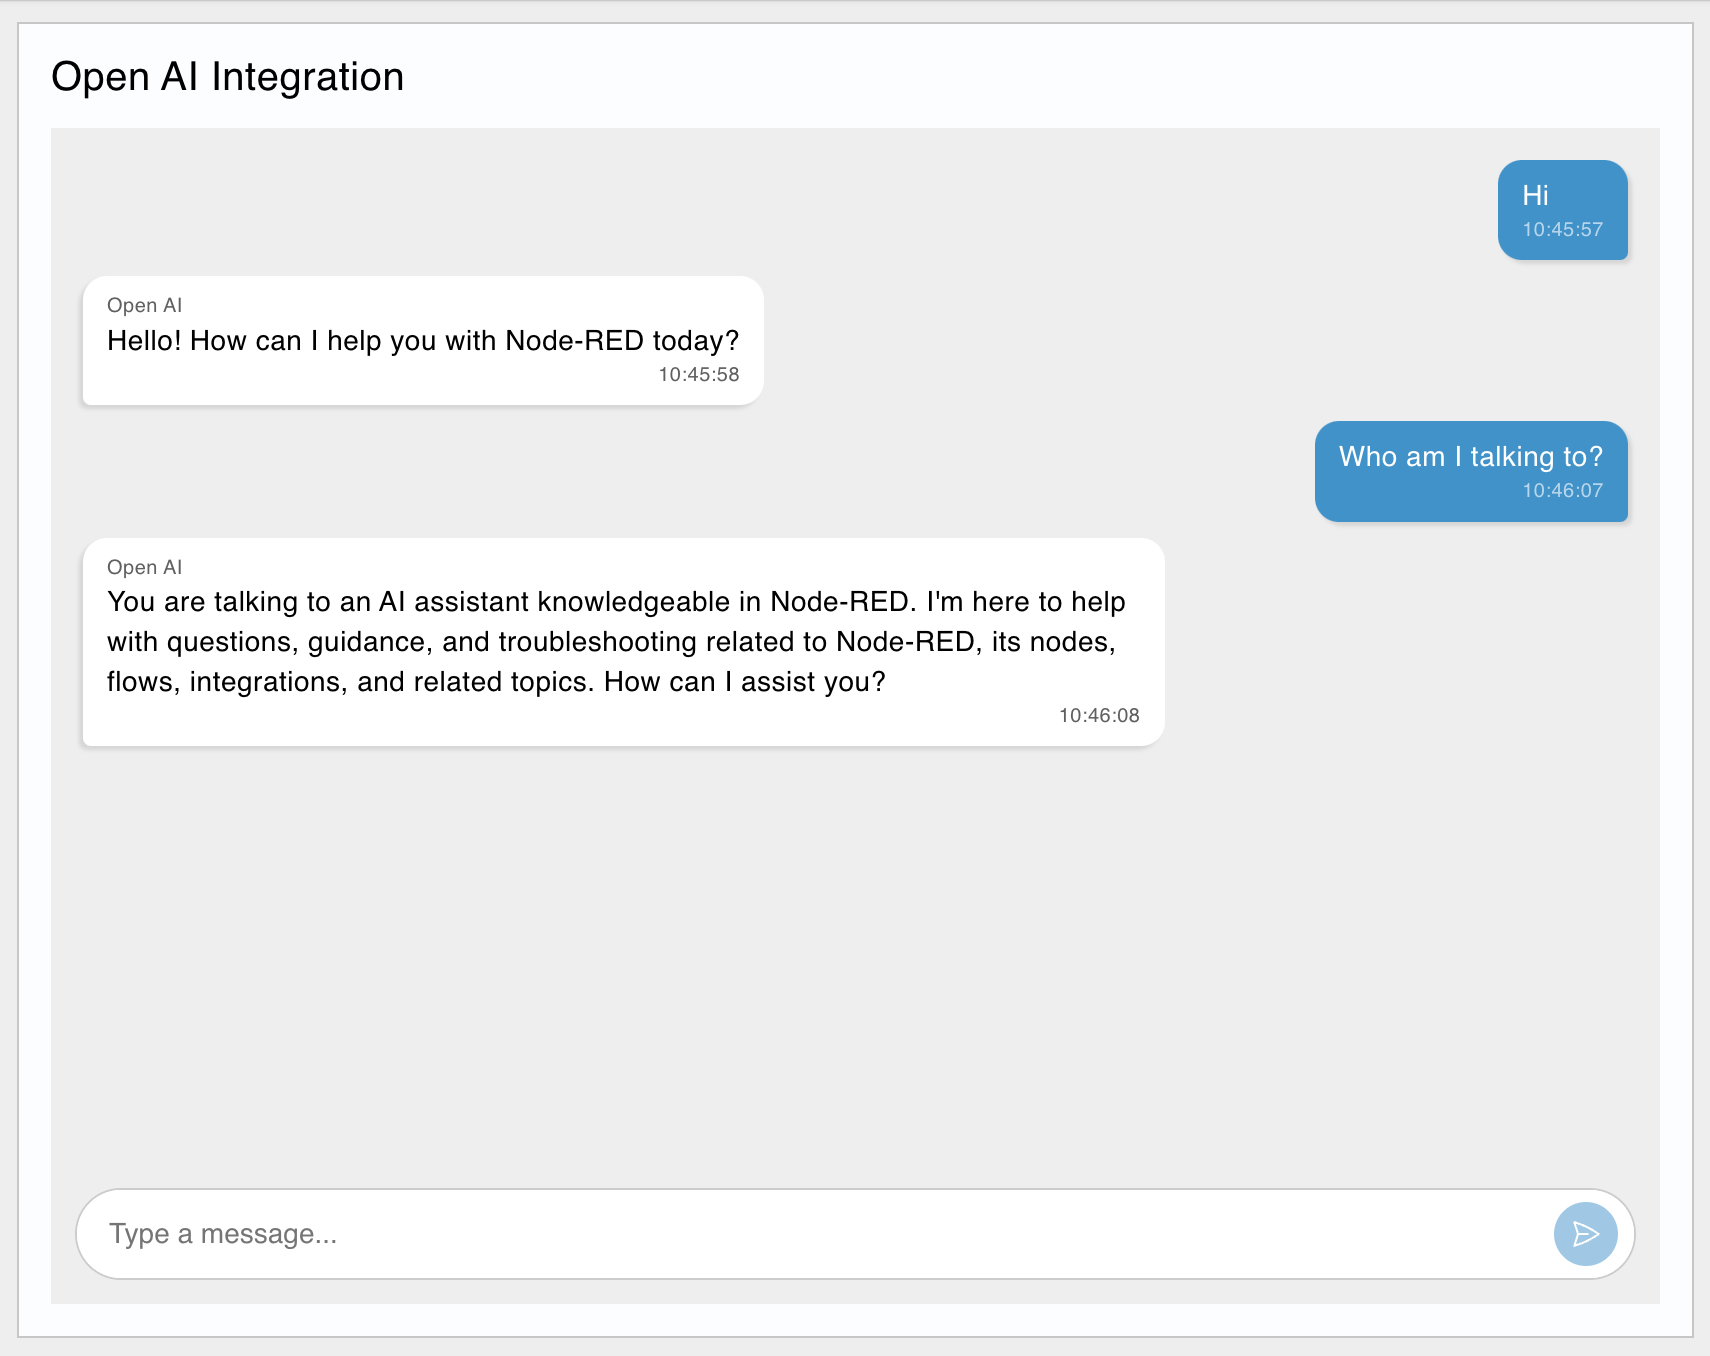Click the 'Open AI' label above the Hello reply

coord(145,305)
